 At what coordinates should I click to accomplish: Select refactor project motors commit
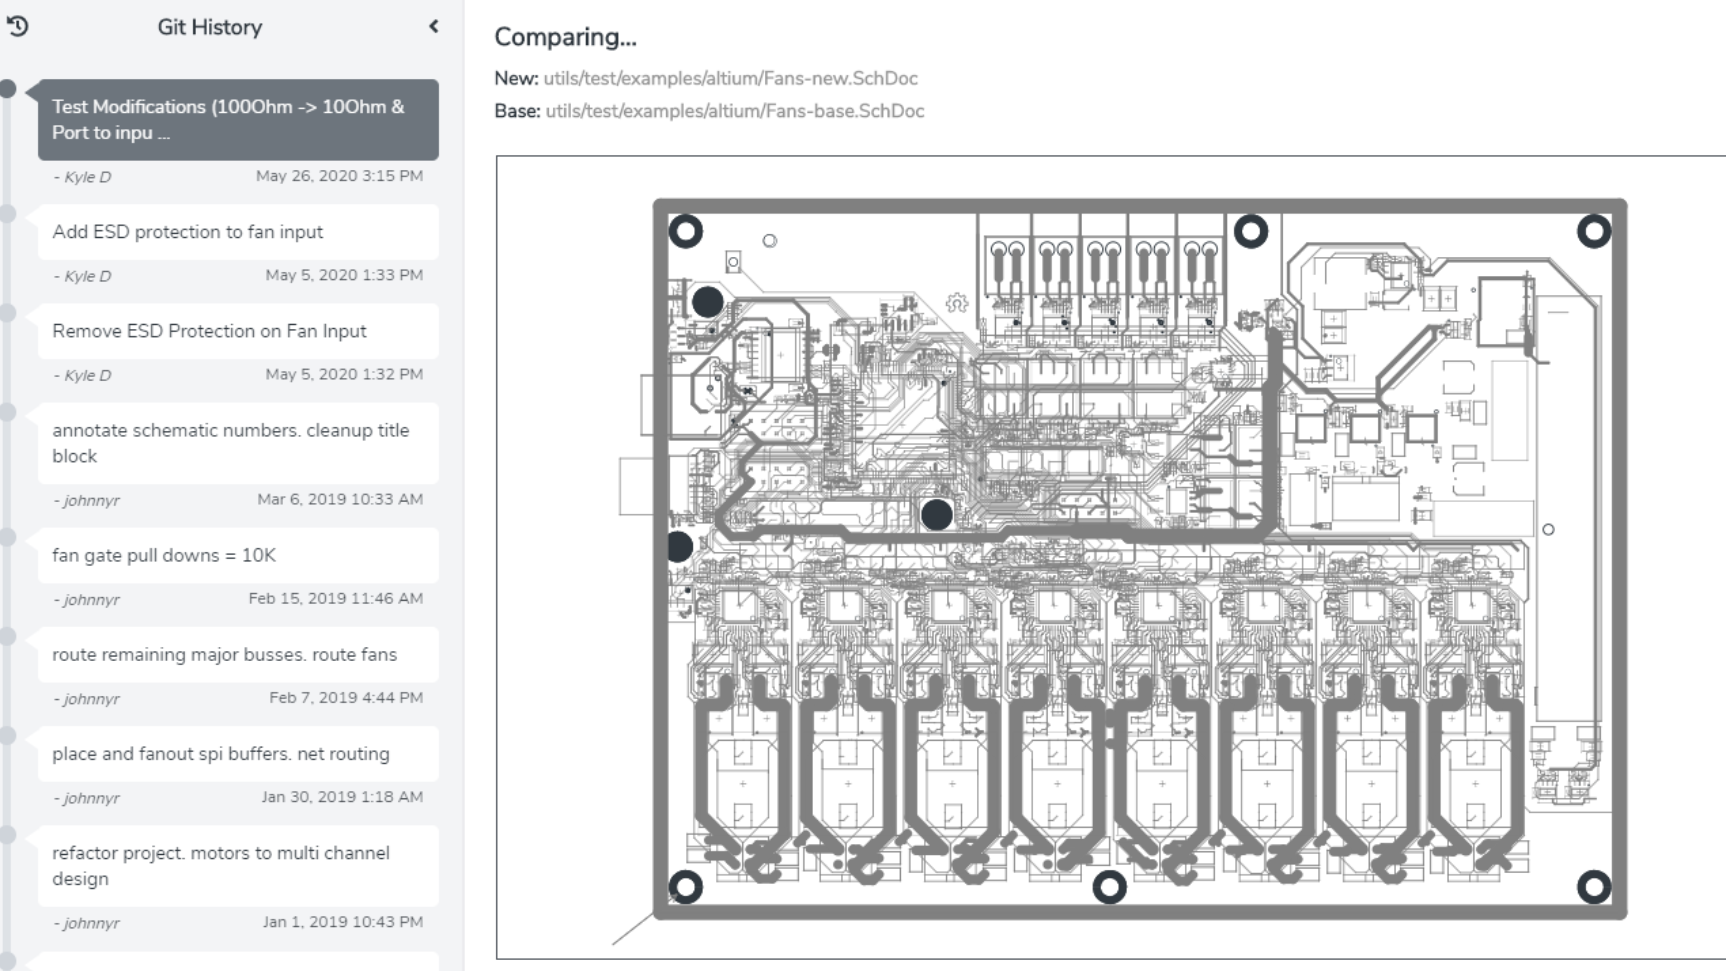pyautogui.click(x=238, y=866)
